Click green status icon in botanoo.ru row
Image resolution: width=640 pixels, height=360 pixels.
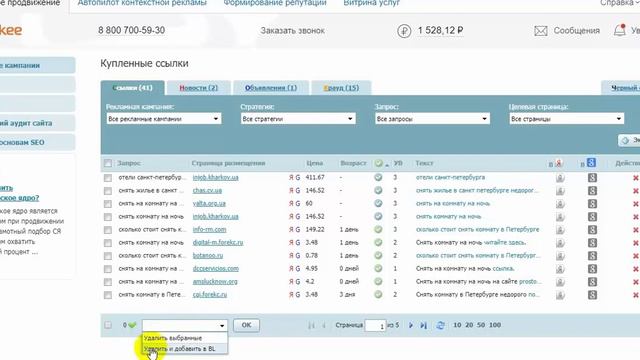click(x=378, y=256)
